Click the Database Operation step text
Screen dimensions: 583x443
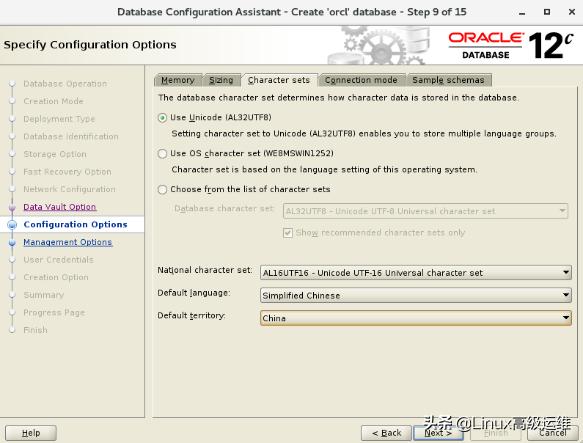coord(65,84)
